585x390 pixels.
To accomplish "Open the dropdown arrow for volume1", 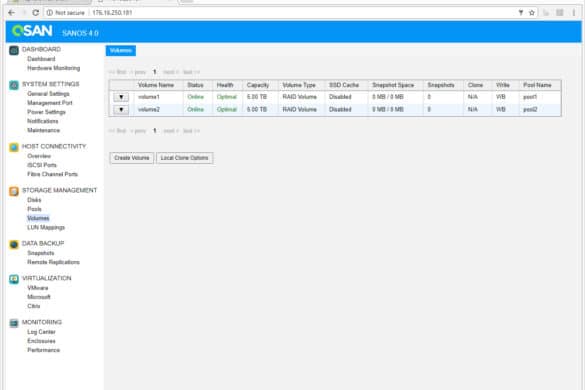I will pyautogui.click(x=121, y=97).
